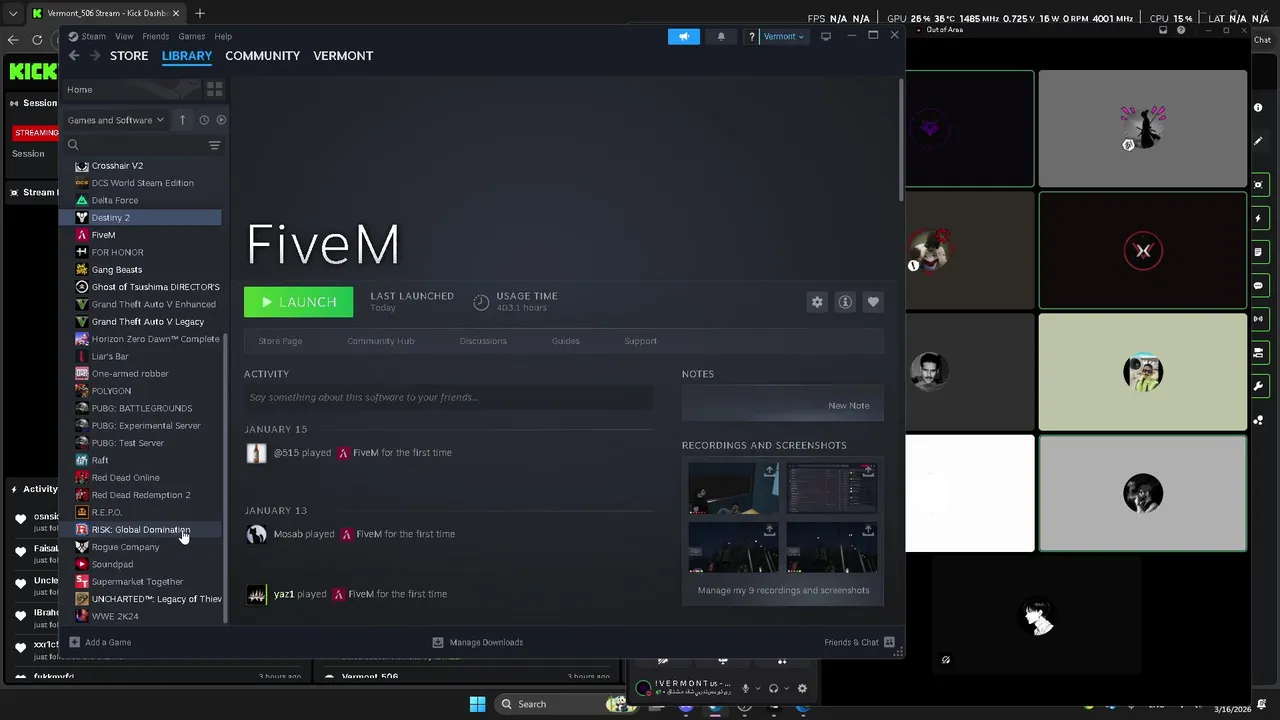Open FiveM Support link

(x=640, y=341)
